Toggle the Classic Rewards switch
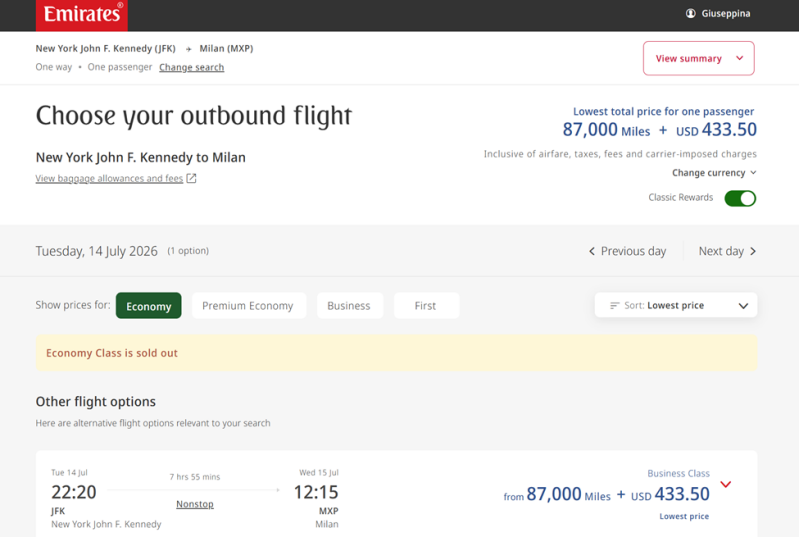The width and height of the screenshot is (799, 537). 740,198
